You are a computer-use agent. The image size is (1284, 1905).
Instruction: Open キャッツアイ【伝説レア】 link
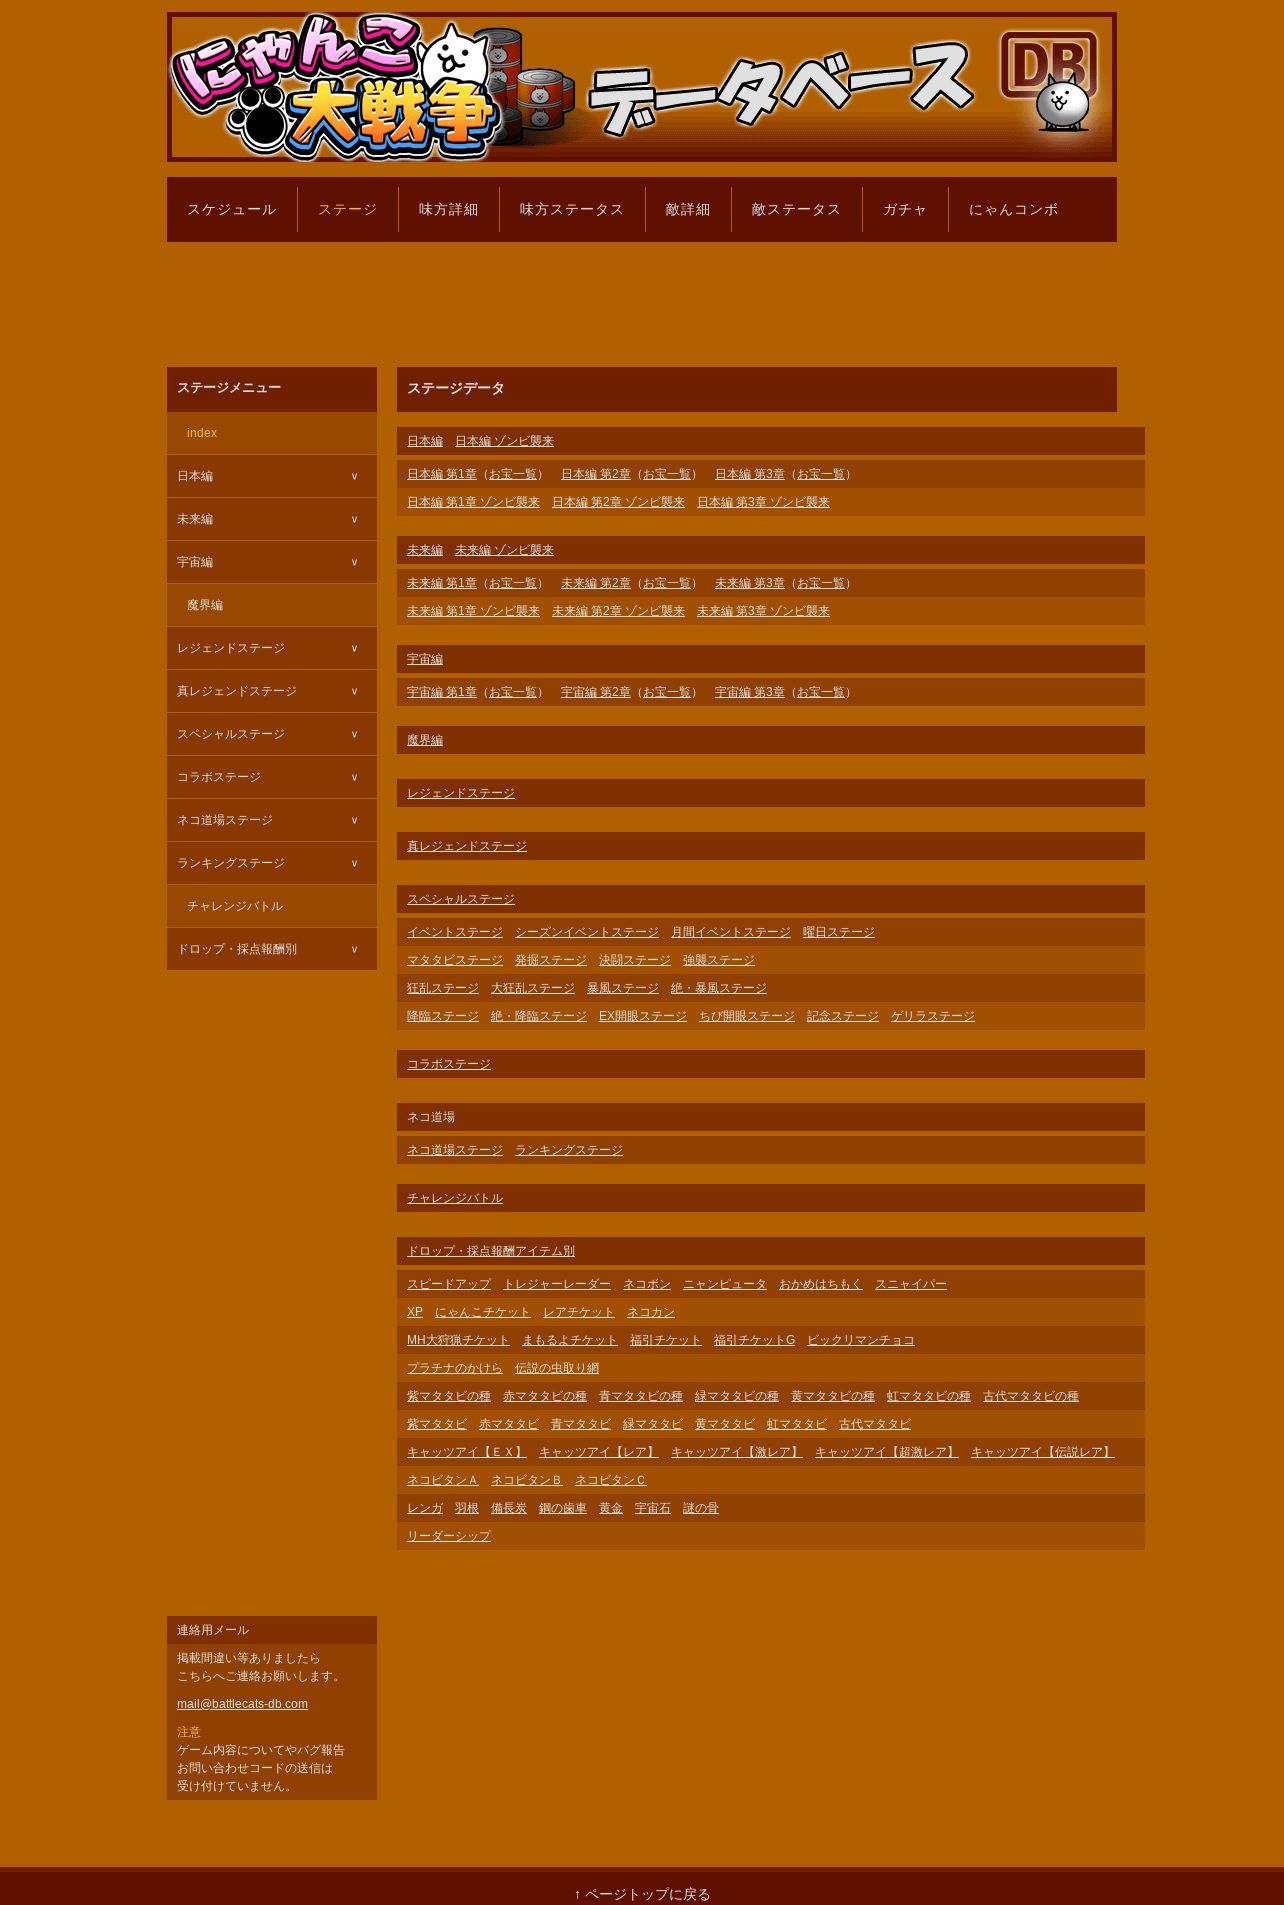[x=1043, y=1452]
